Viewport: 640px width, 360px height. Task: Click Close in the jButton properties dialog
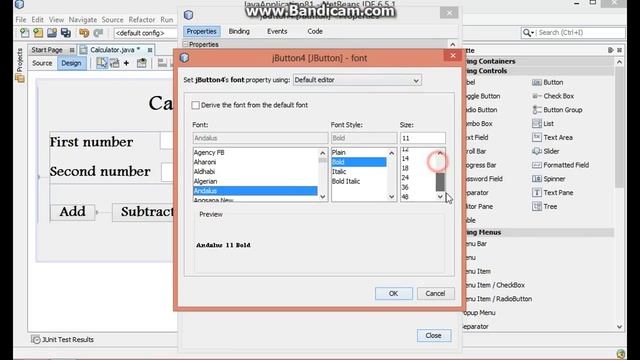click(x=433, y=336)
